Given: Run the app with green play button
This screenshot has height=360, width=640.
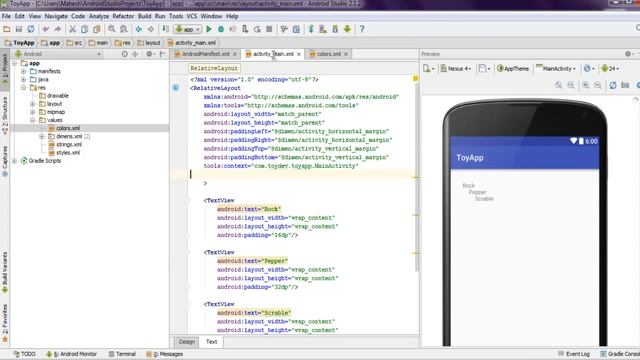Looking at the screenshot, I should 209,29.
